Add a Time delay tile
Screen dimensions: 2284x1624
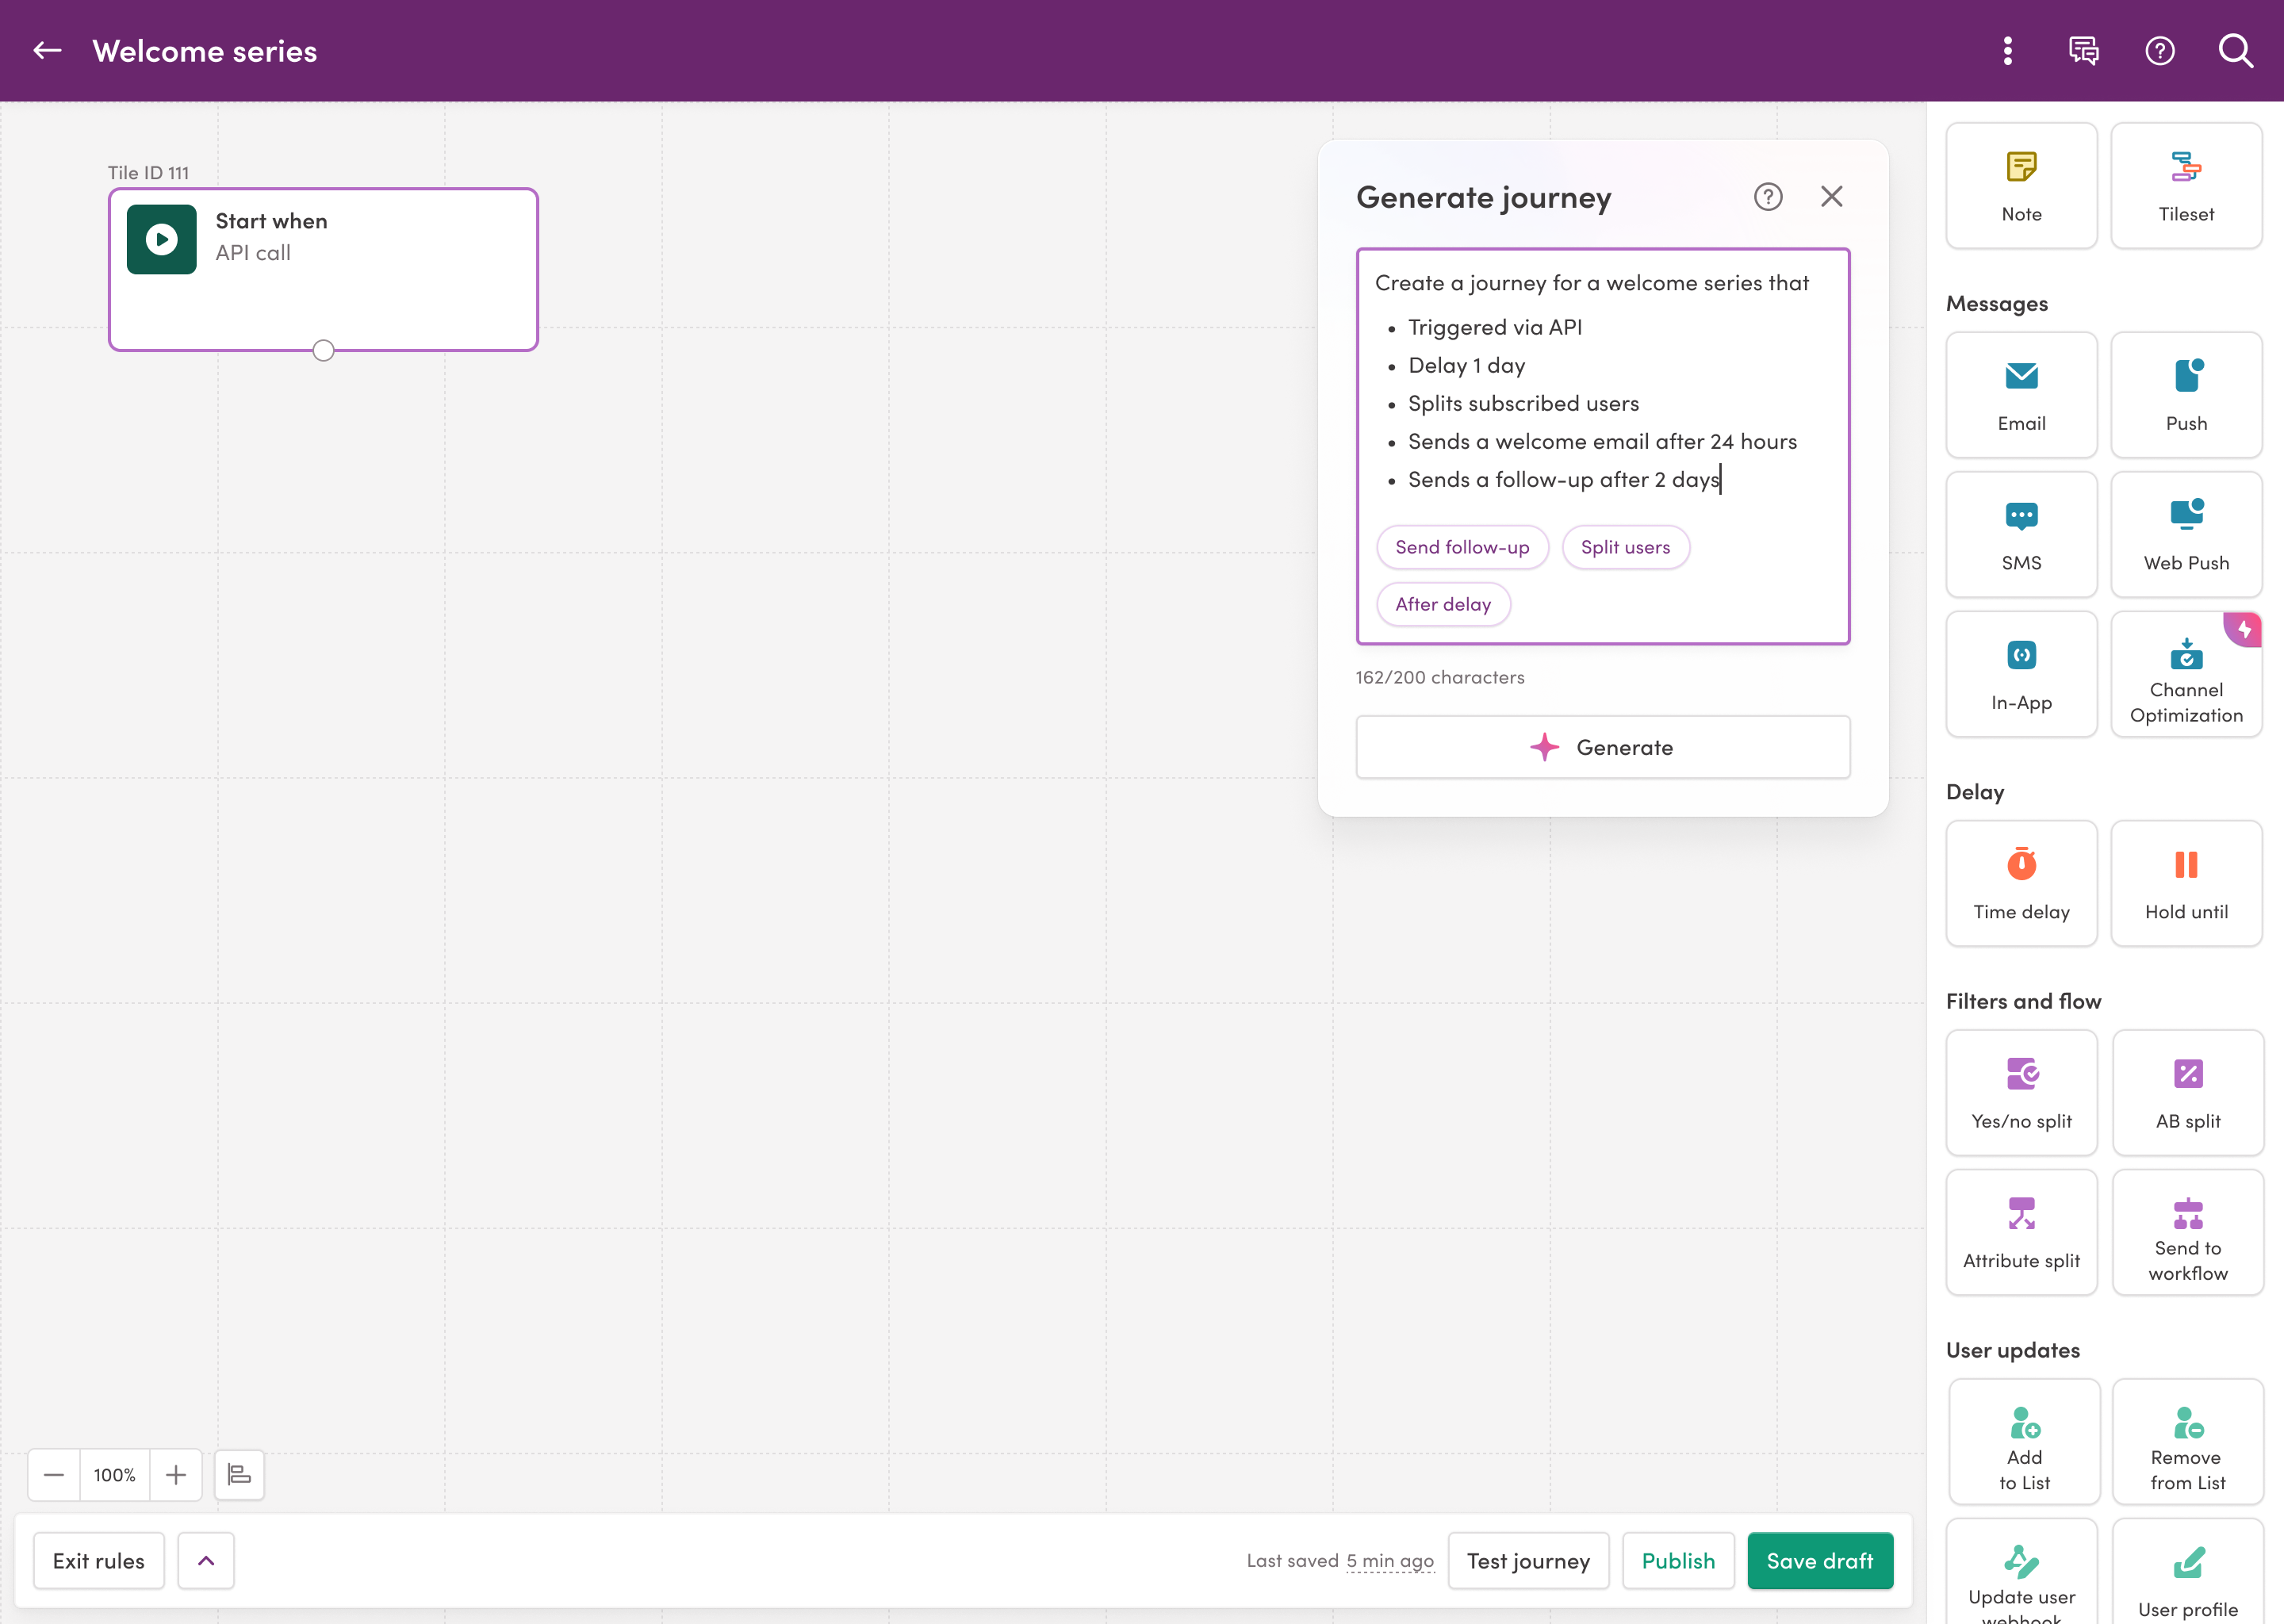[2021, 884]
